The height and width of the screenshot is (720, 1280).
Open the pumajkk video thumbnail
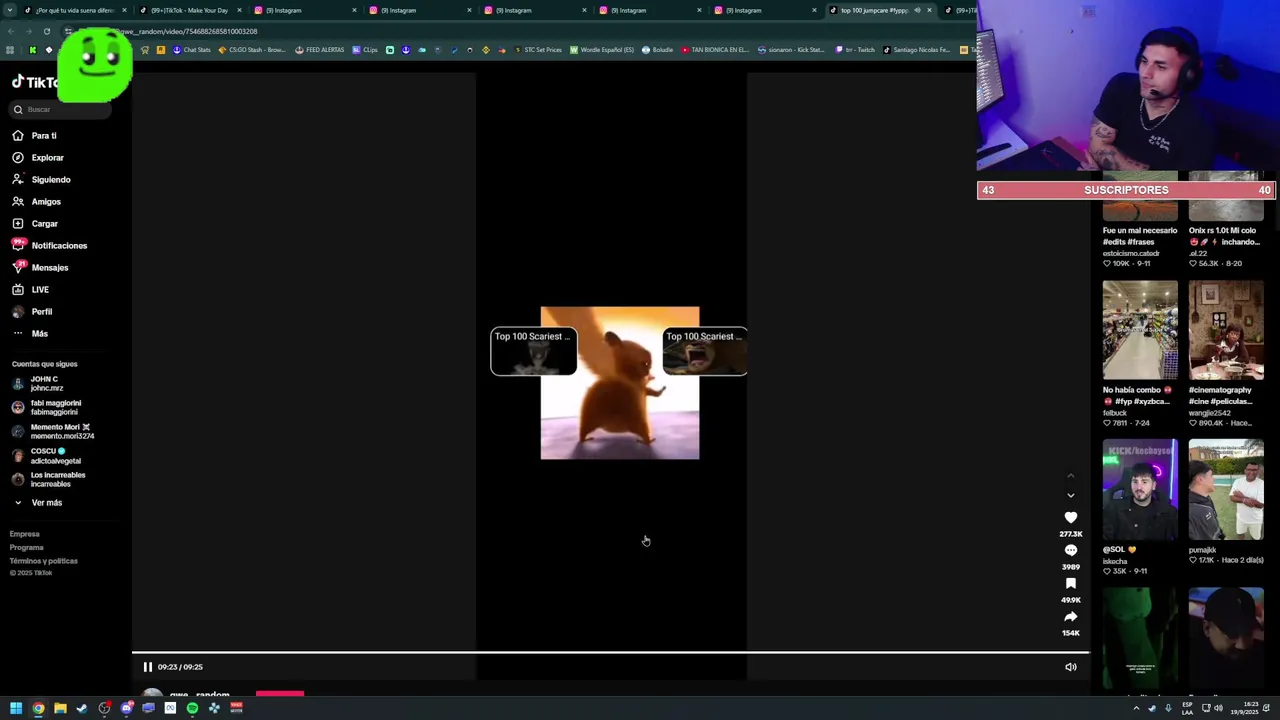click(x=1226, y=490)
